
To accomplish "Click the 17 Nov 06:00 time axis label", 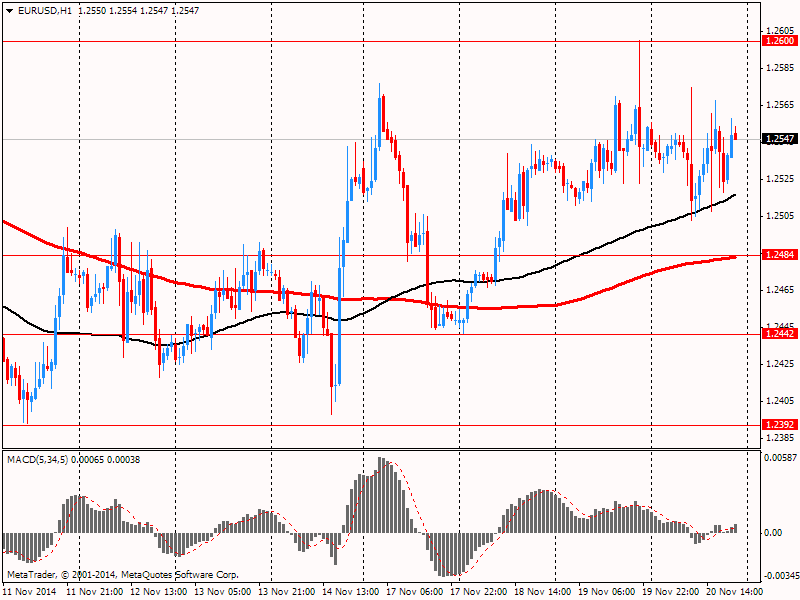I will (415, 592).
